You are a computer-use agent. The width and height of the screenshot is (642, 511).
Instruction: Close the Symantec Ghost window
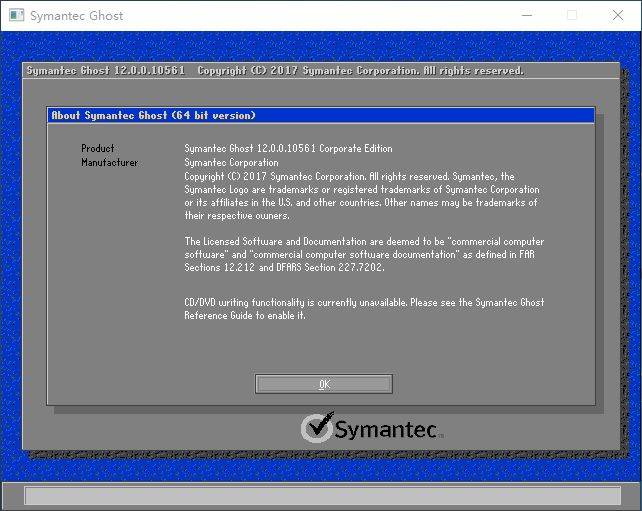618,15
